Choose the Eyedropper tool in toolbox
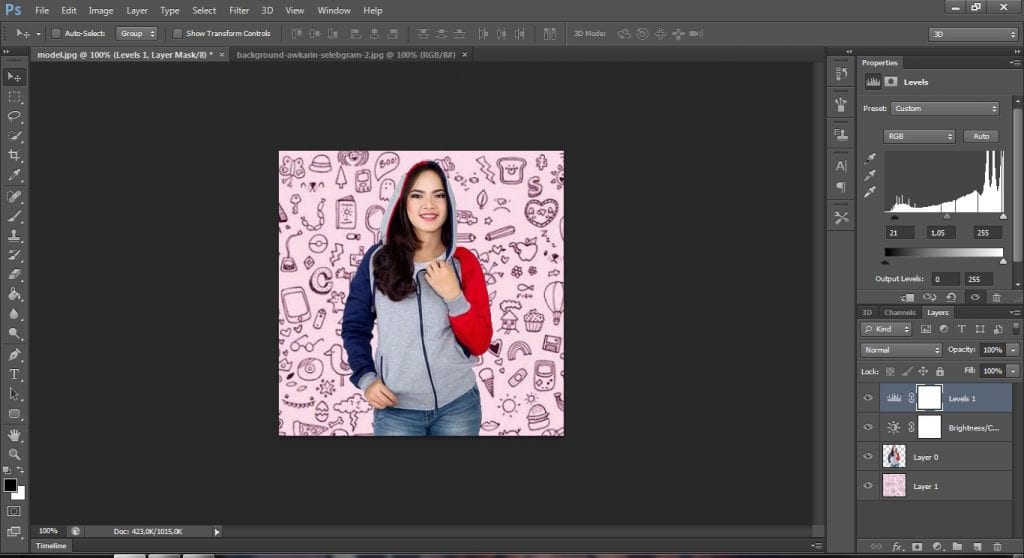Viewport: 1024px width, 558px height. pos(15,175)
